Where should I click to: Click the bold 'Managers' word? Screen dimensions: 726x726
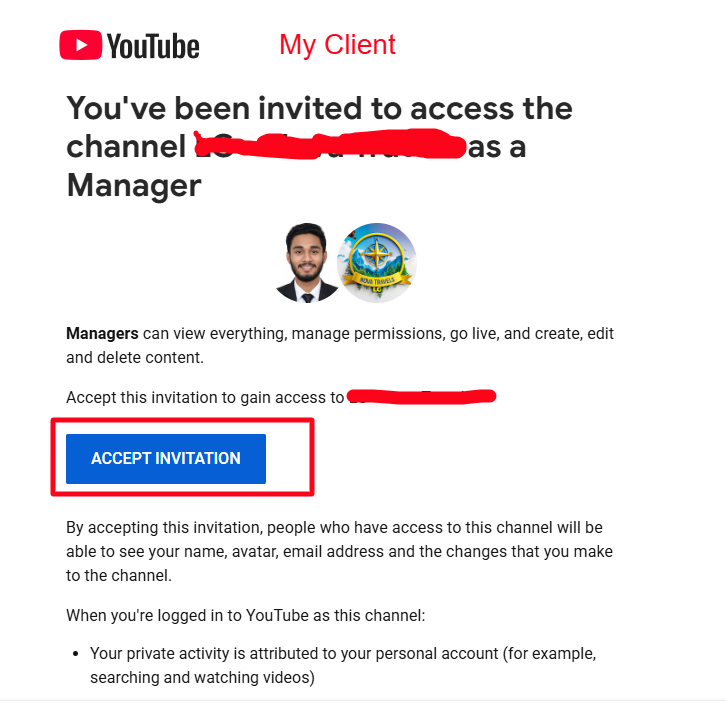tap(102, 333)
